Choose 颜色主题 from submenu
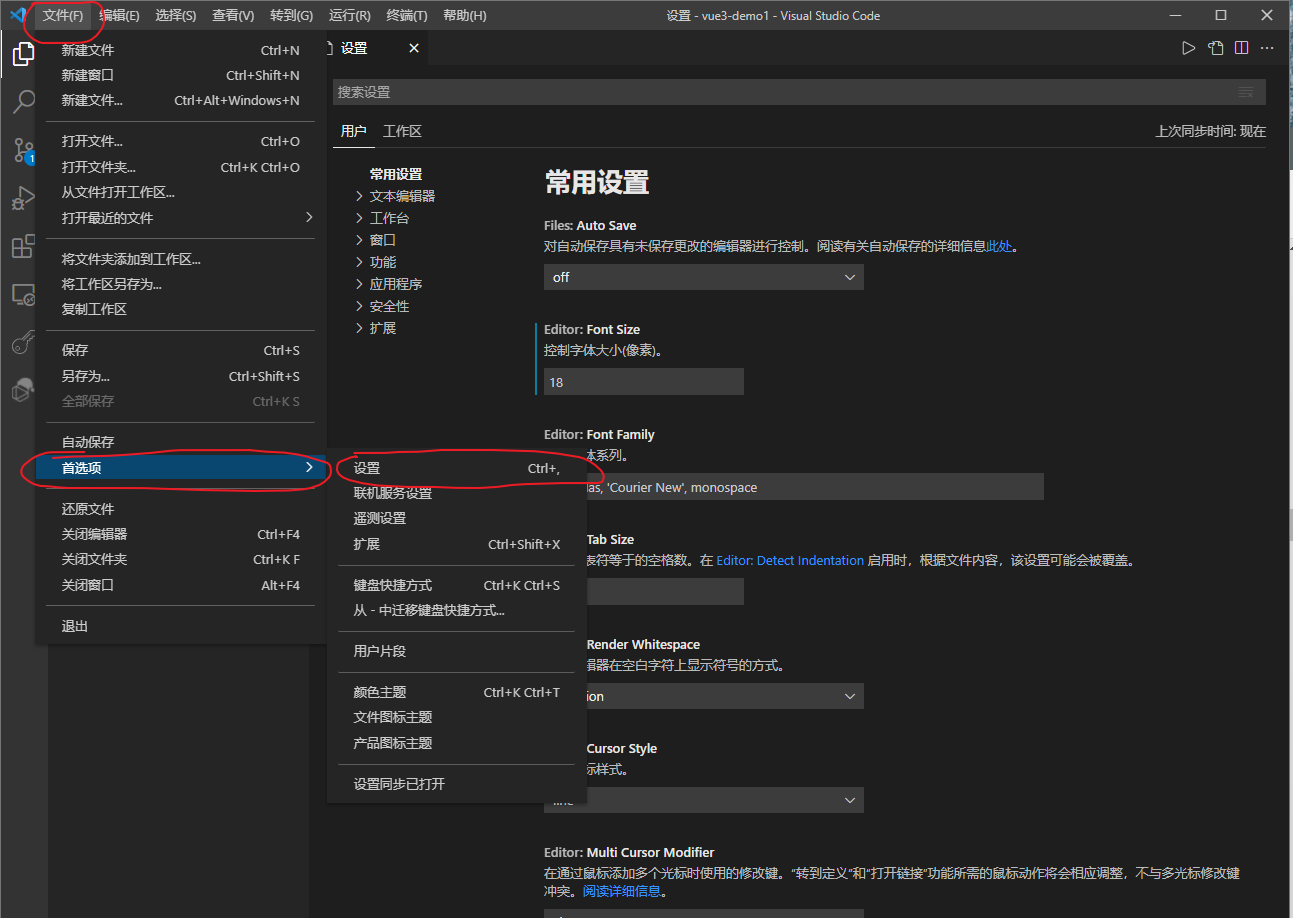The image size is (1293, 918). tap(457, 692)
